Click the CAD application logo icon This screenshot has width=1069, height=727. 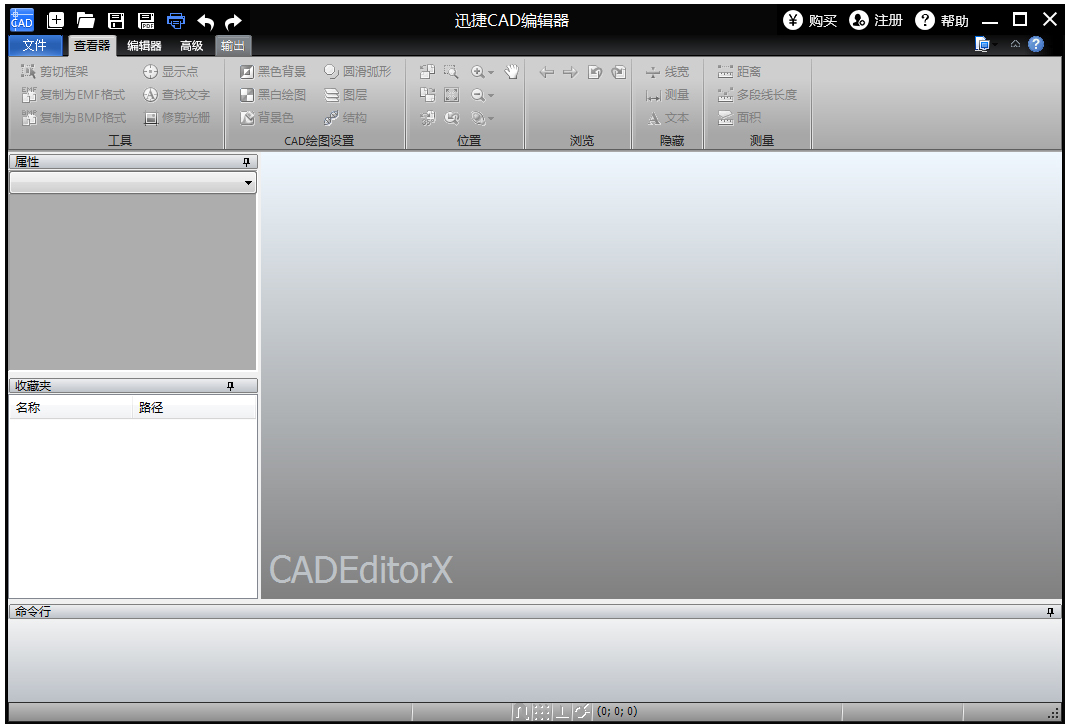22,20
